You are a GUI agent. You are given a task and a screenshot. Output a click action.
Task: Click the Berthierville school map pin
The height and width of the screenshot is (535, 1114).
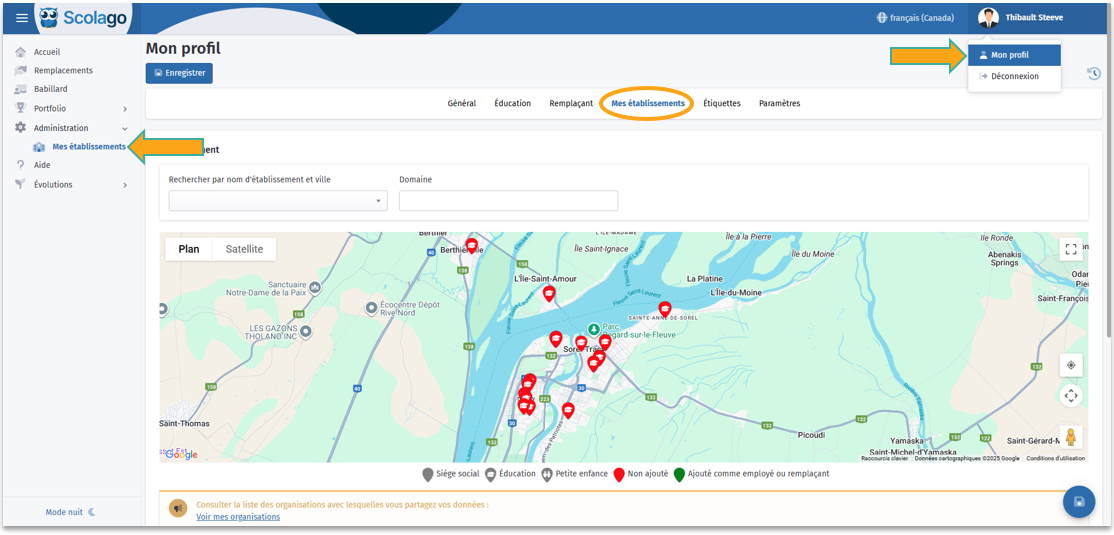pyautogui.click(x=471, y=246)
